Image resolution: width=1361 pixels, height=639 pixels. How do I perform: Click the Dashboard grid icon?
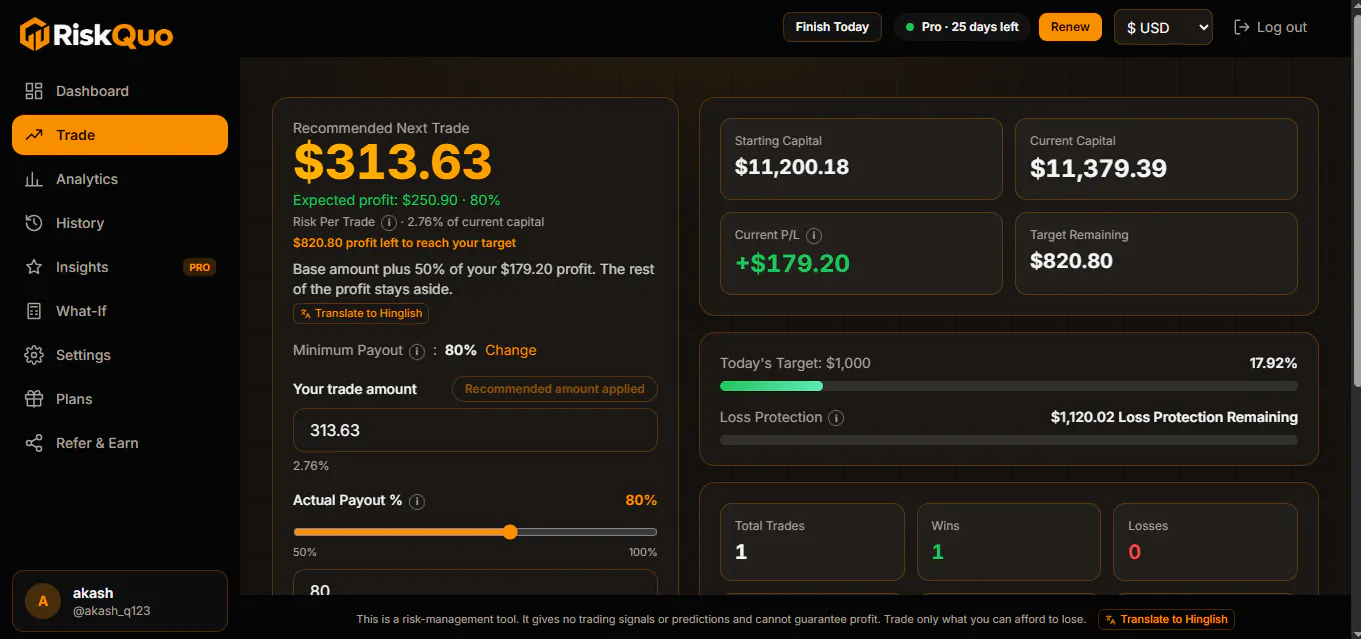pos(34,91)
